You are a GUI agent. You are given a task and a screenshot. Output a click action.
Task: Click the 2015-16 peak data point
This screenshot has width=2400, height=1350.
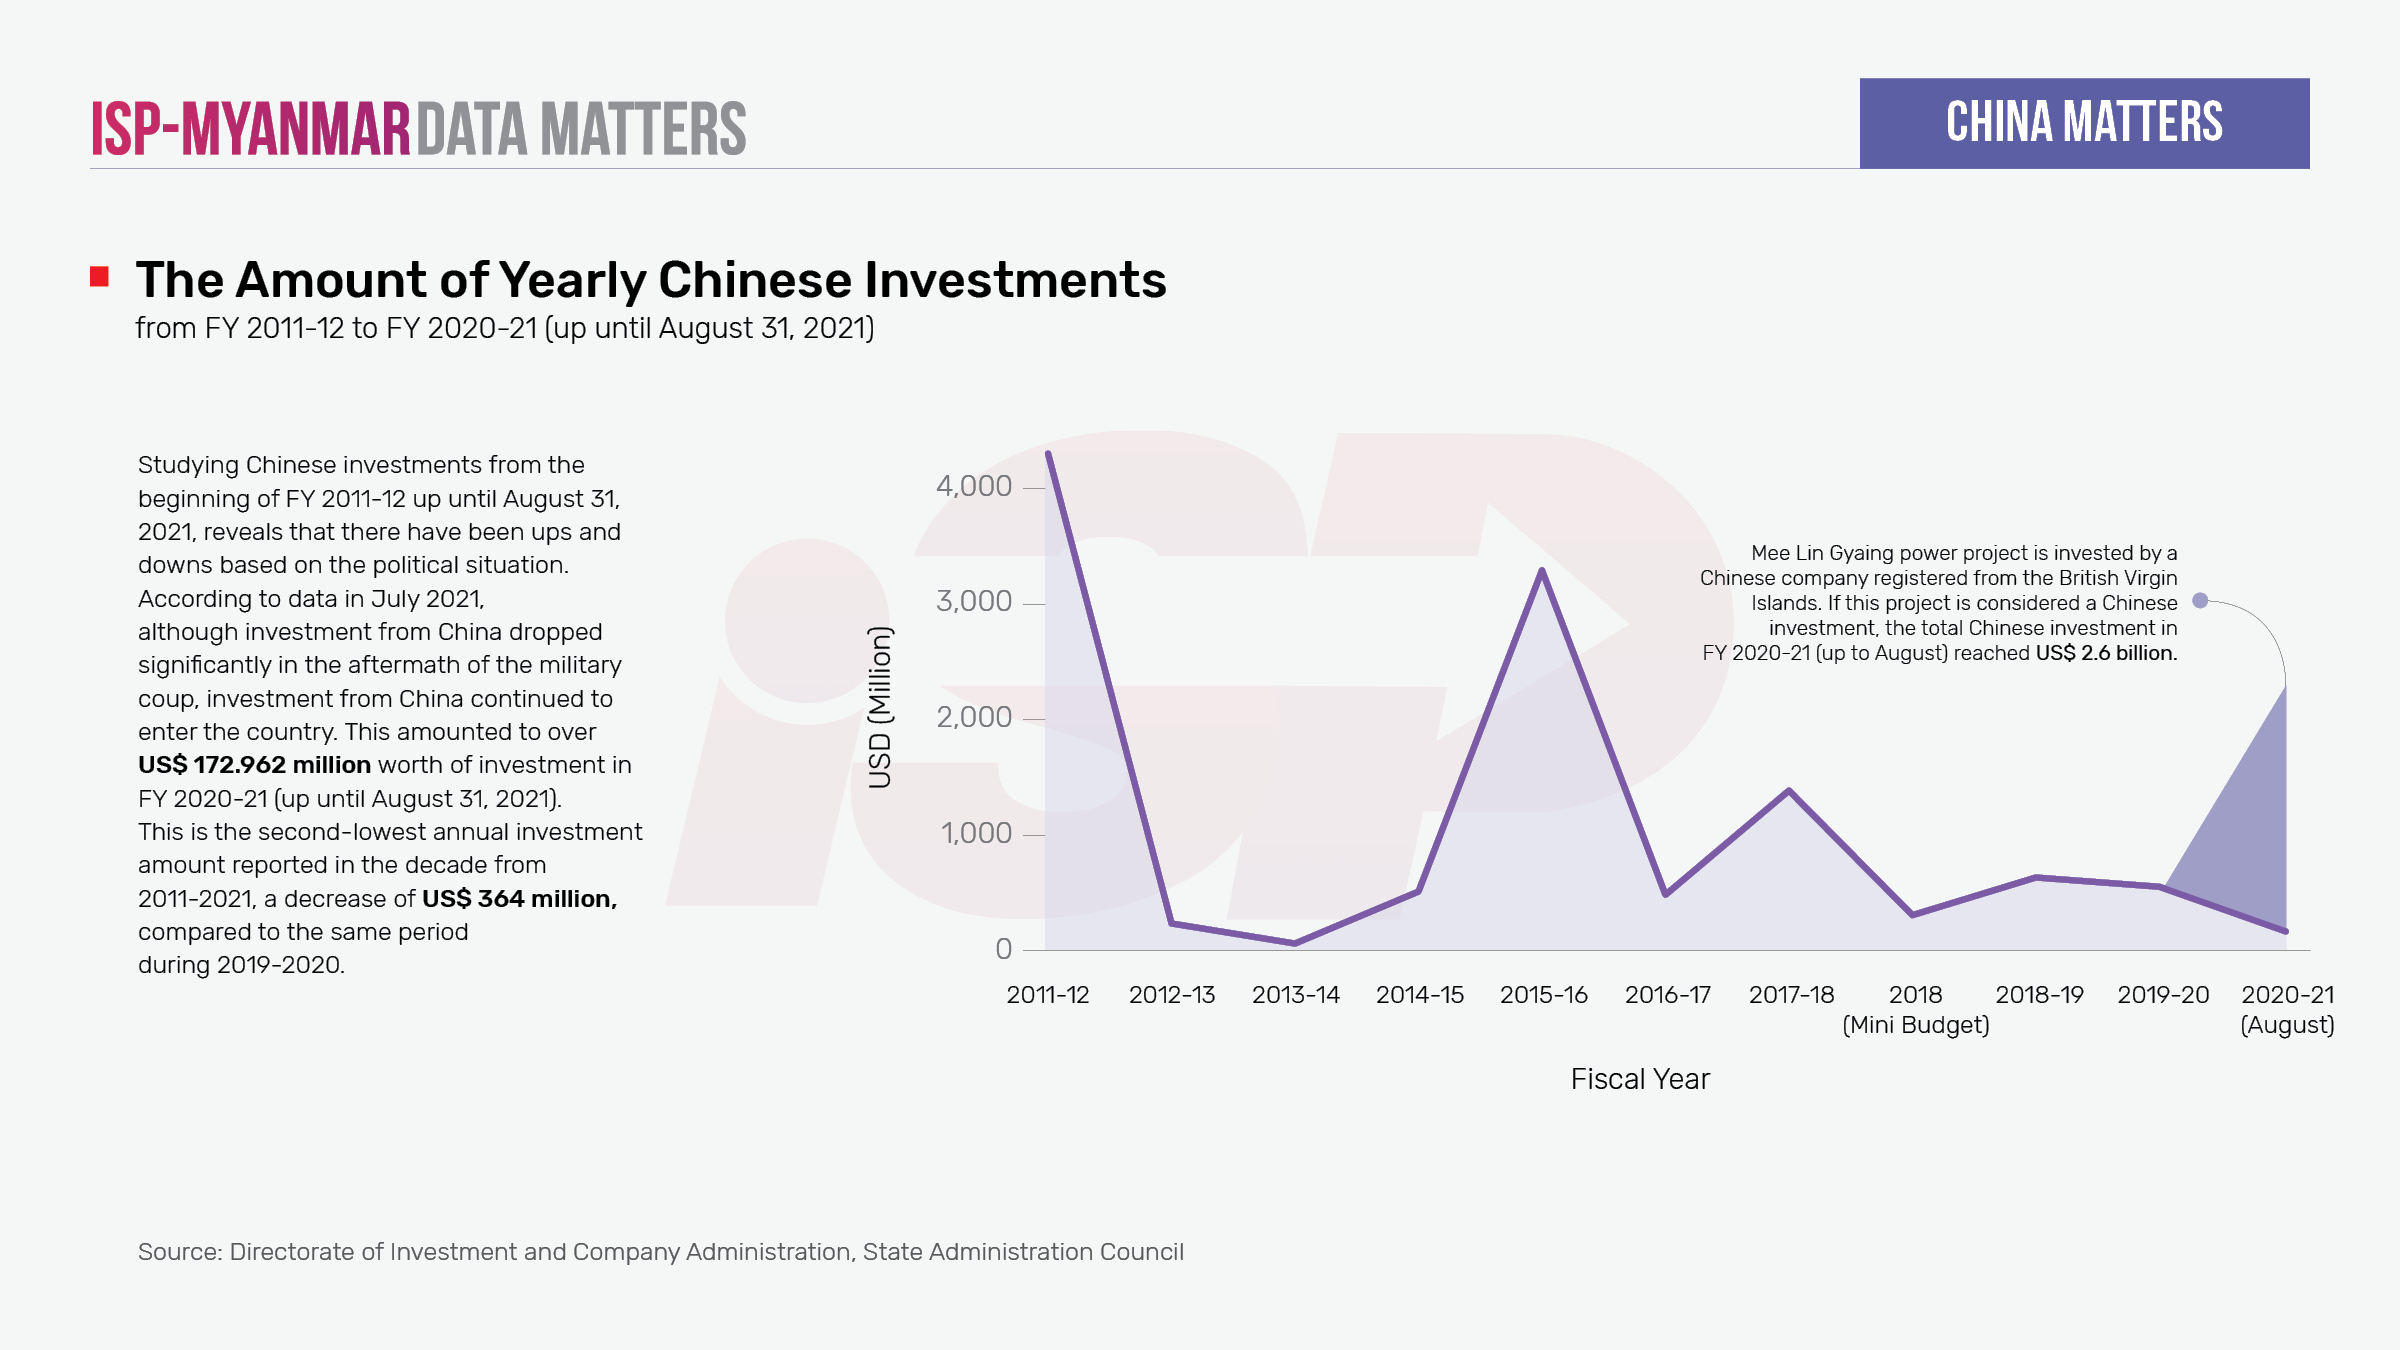click(1542, 571)
